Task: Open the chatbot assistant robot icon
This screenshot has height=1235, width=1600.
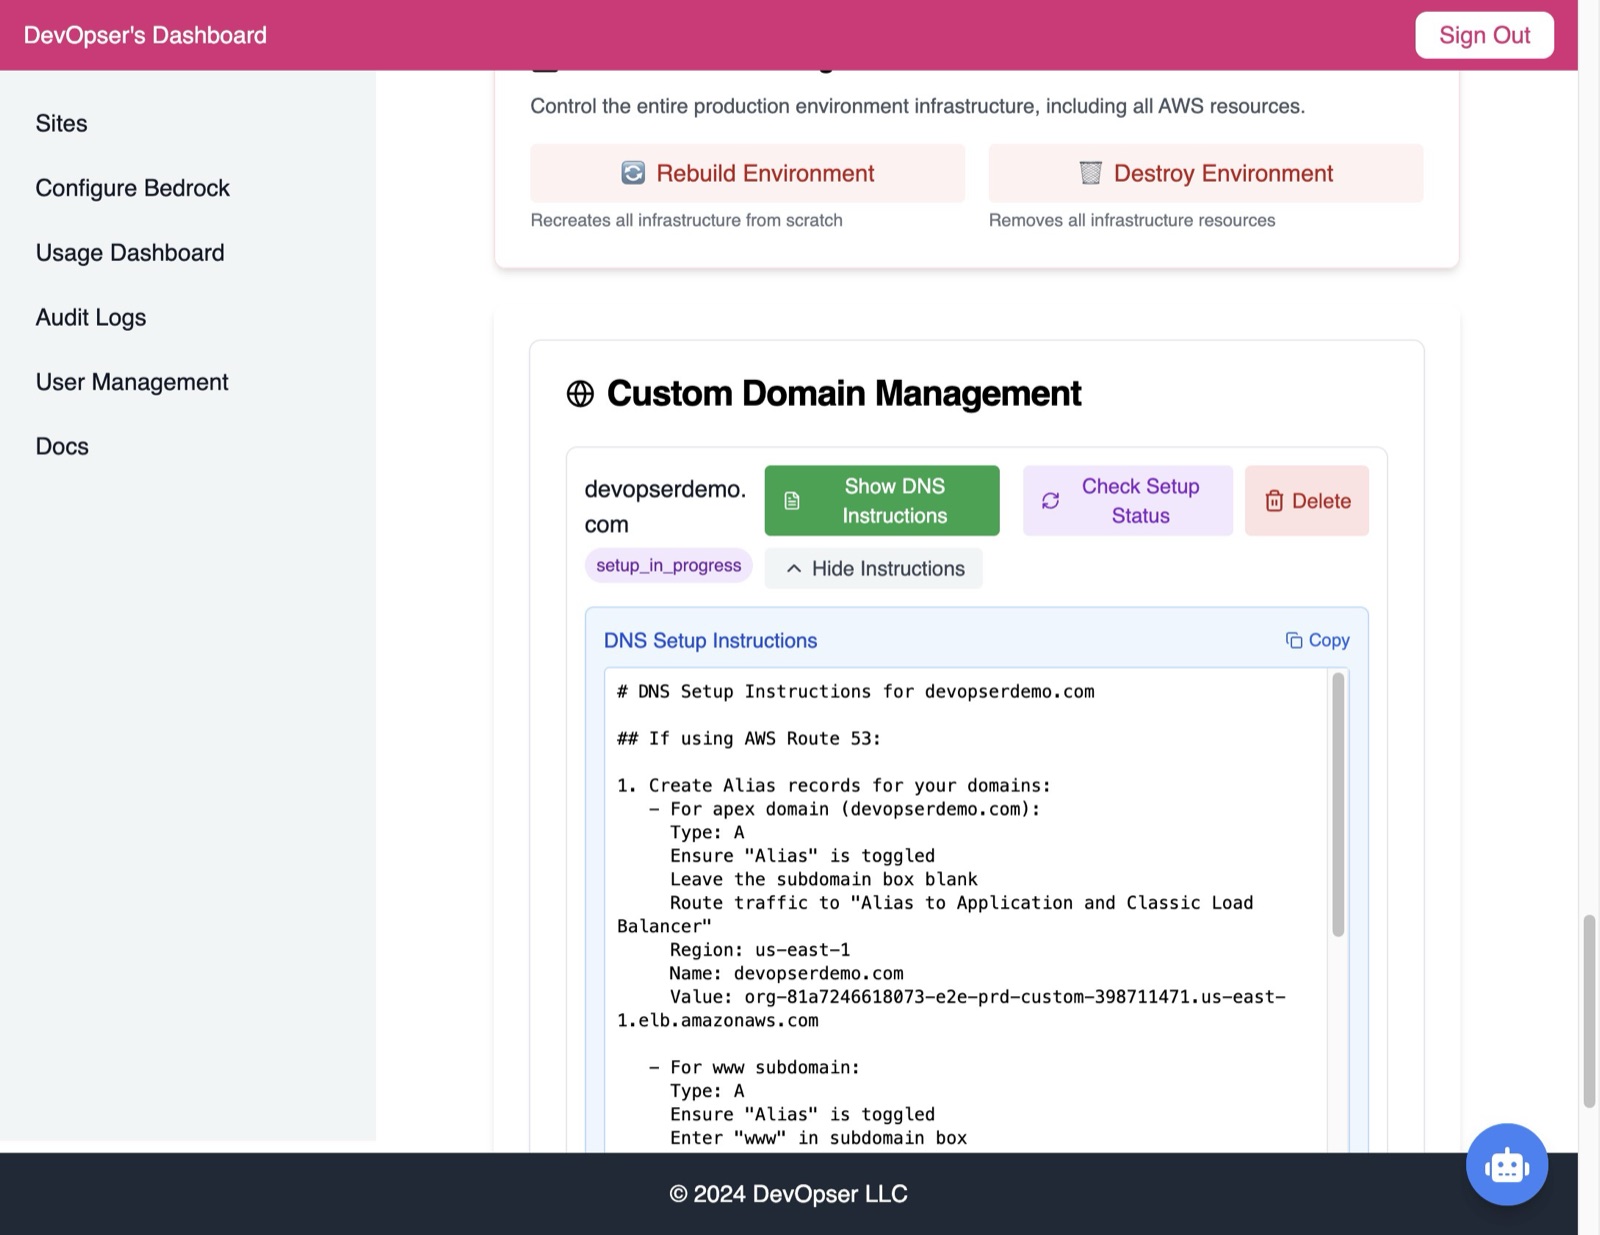Action: 1506,1165
